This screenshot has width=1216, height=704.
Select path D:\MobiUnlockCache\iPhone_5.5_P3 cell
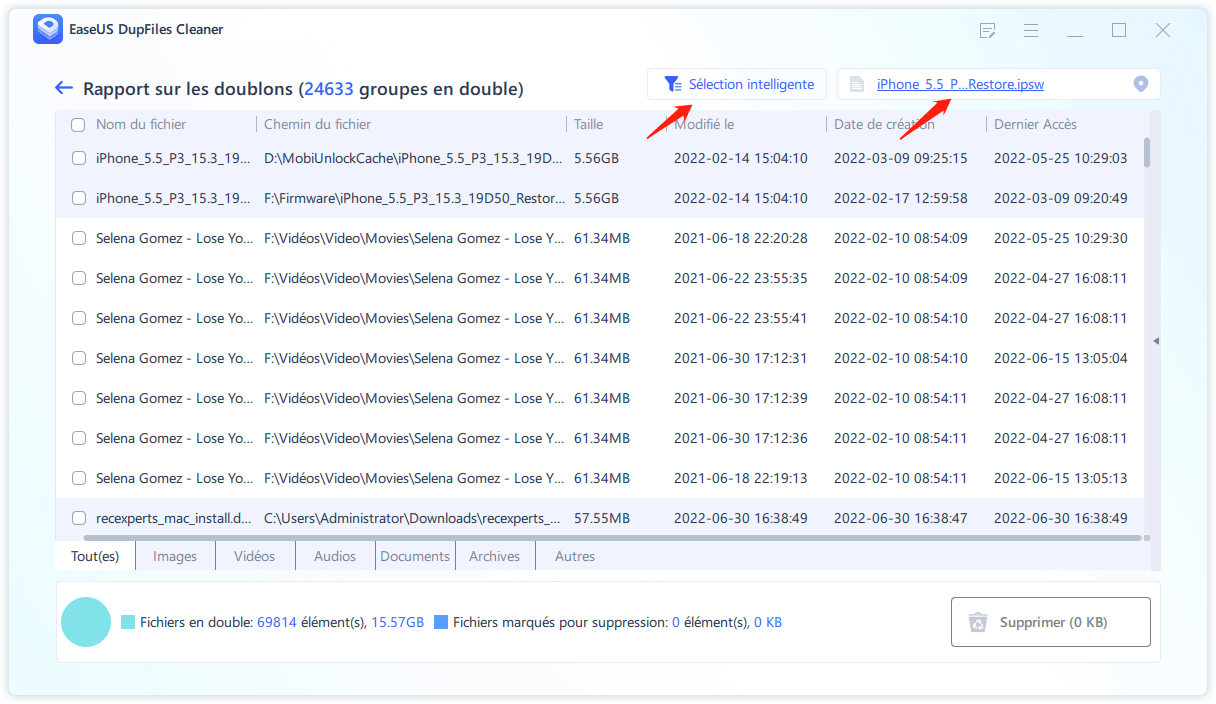click(414, 158)
